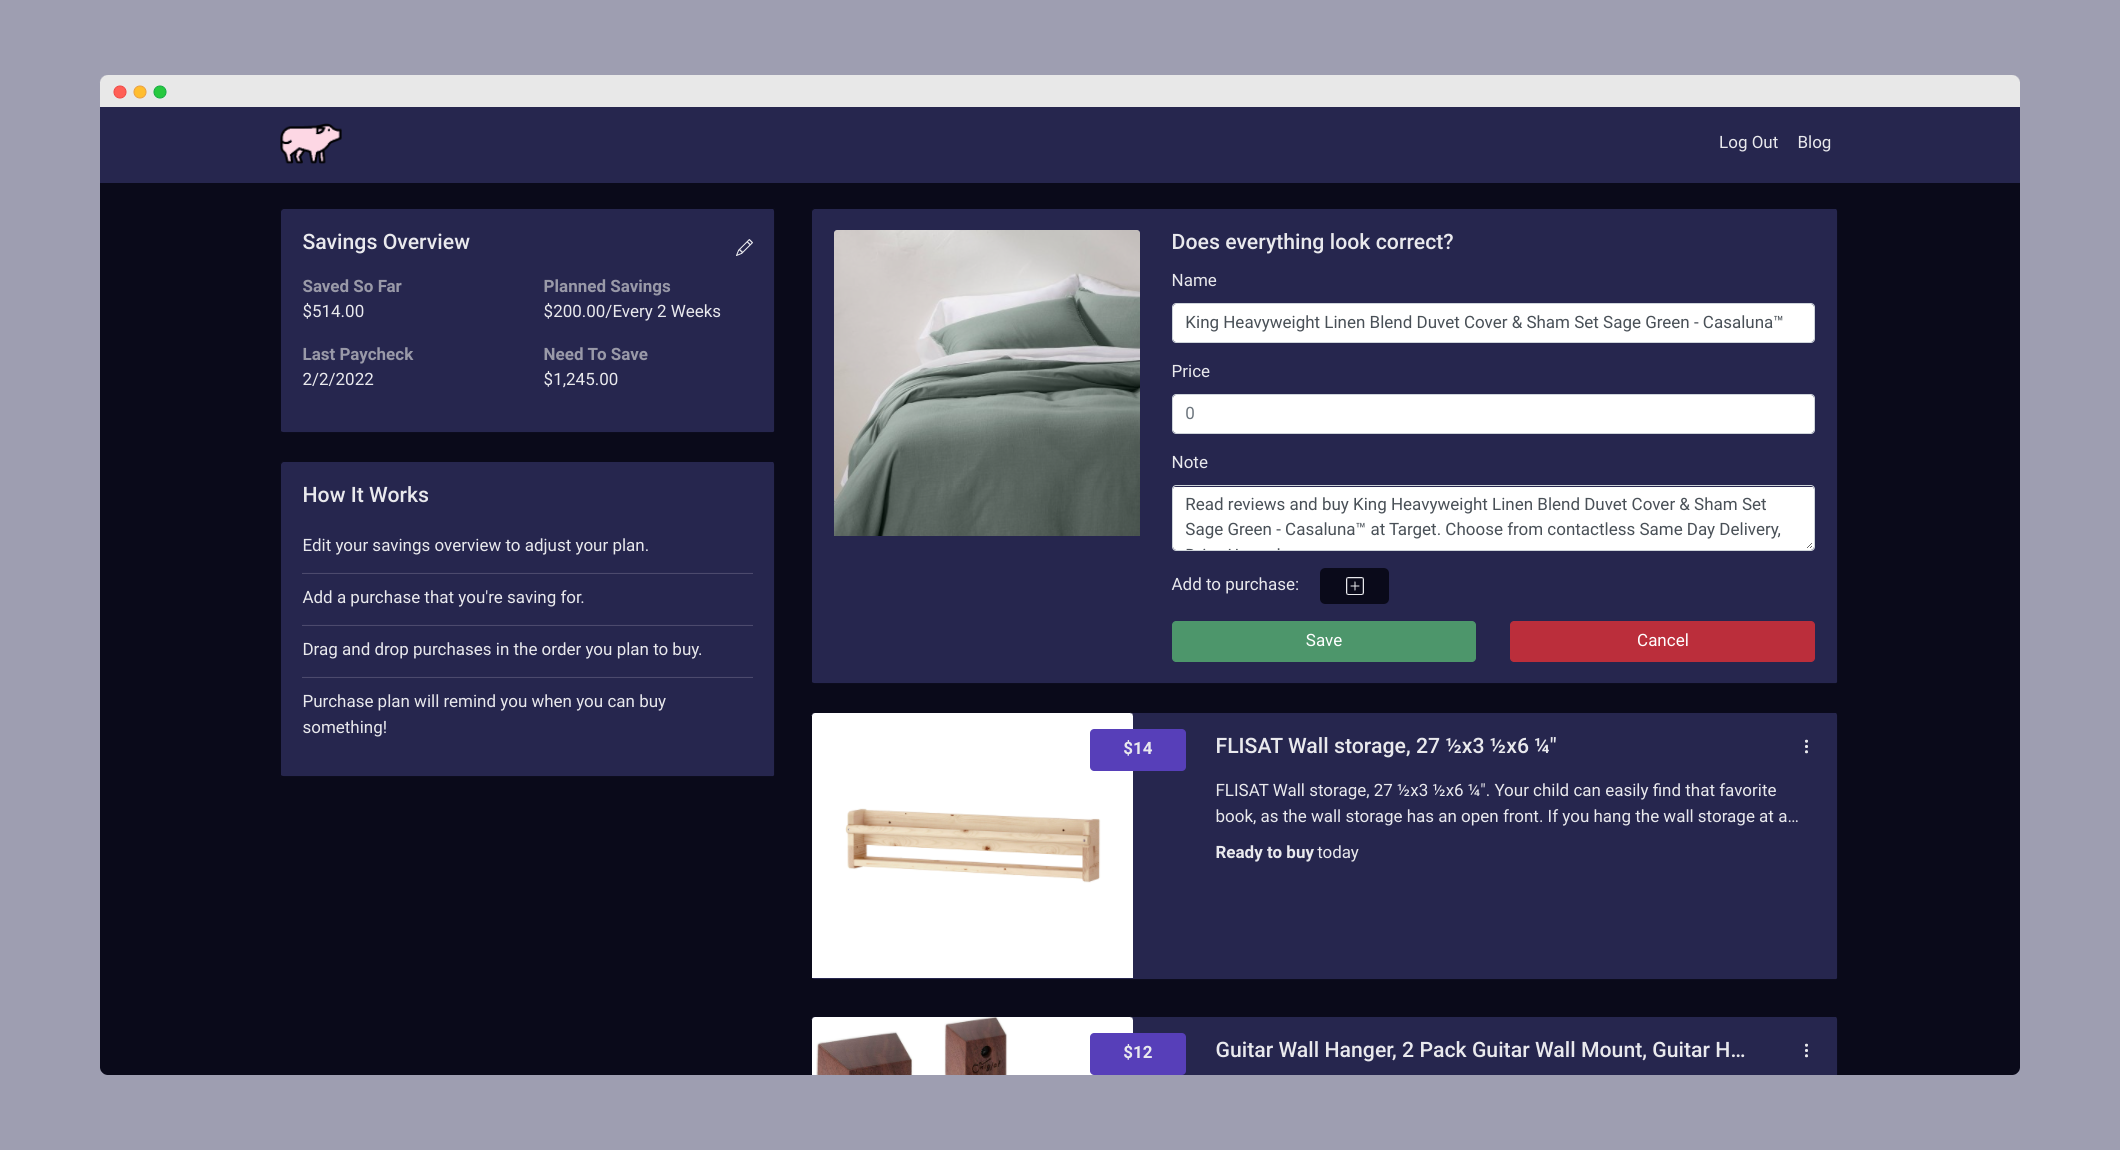Image resolution: width=2120 pixels, height=1150 pixels.
Task: Open the Guitar Wall Hanger options menu
Action: pos(1806,1050)
